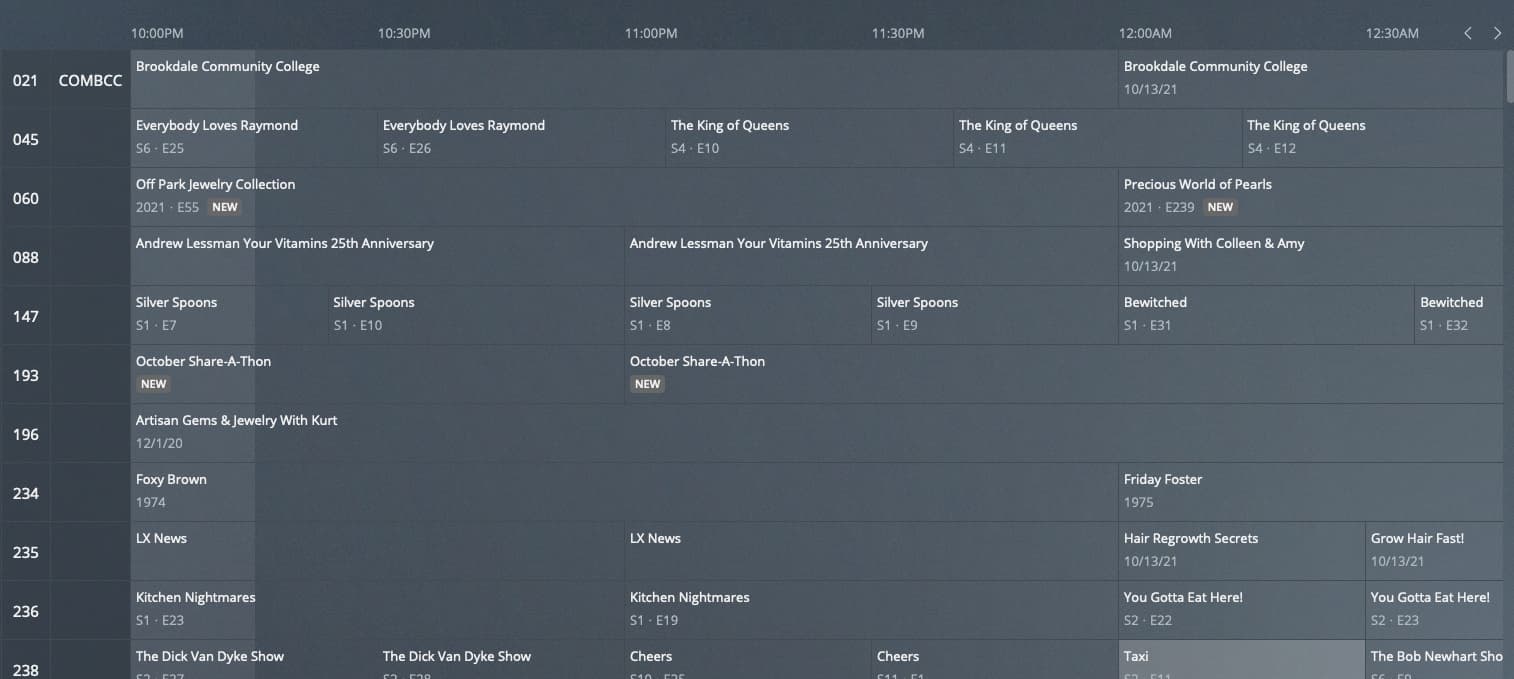Open Andrew Lessman Your Vitamins at 10:00PM
Screen dimensions: 1514x679
(x=377, y=257)
